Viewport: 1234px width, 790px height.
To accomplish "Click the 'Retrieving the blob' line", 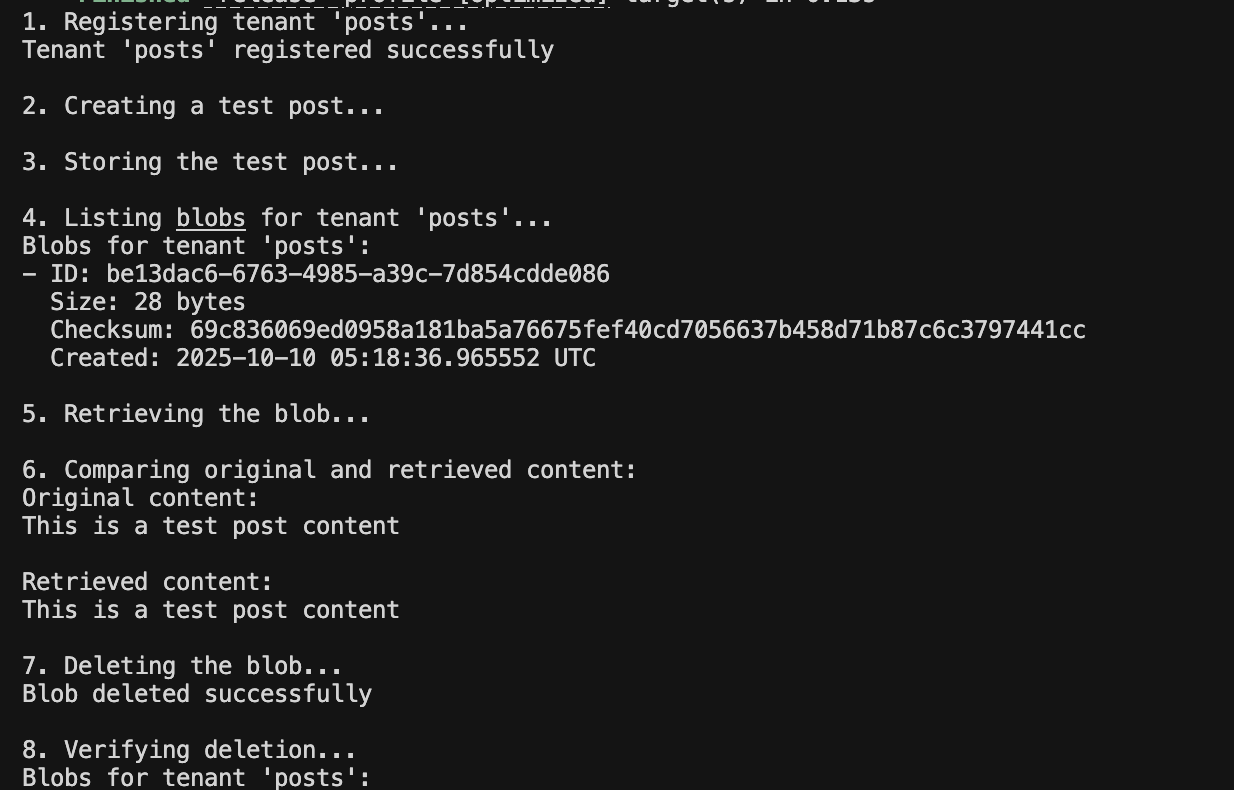I will 196,414.
